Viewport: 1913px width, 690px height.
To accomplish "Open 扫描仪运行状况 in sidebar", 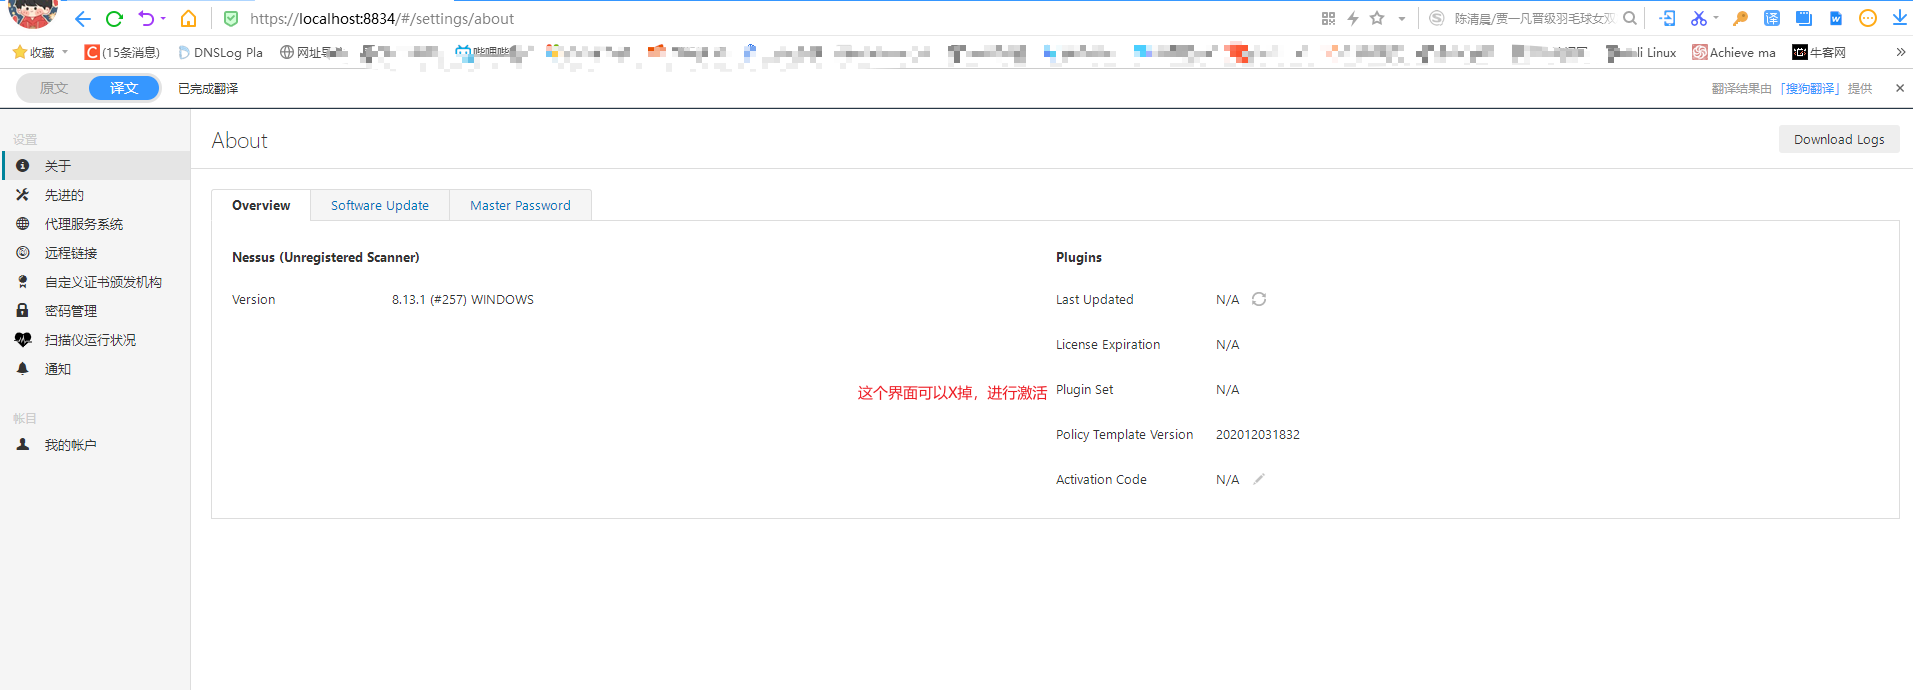I will point(95,340).
